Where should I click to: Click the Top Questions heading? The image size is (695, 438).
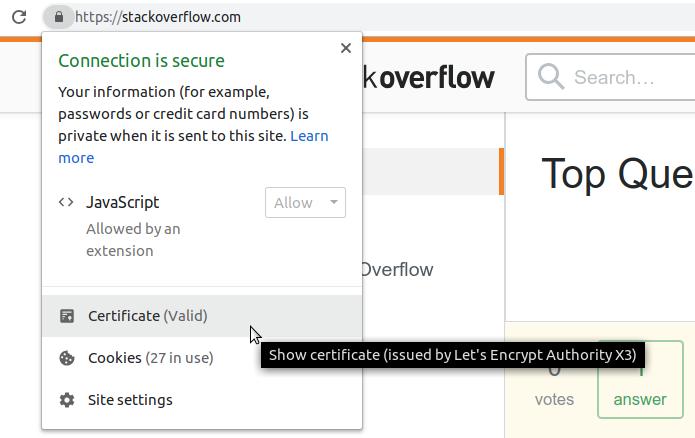(618, 174)
